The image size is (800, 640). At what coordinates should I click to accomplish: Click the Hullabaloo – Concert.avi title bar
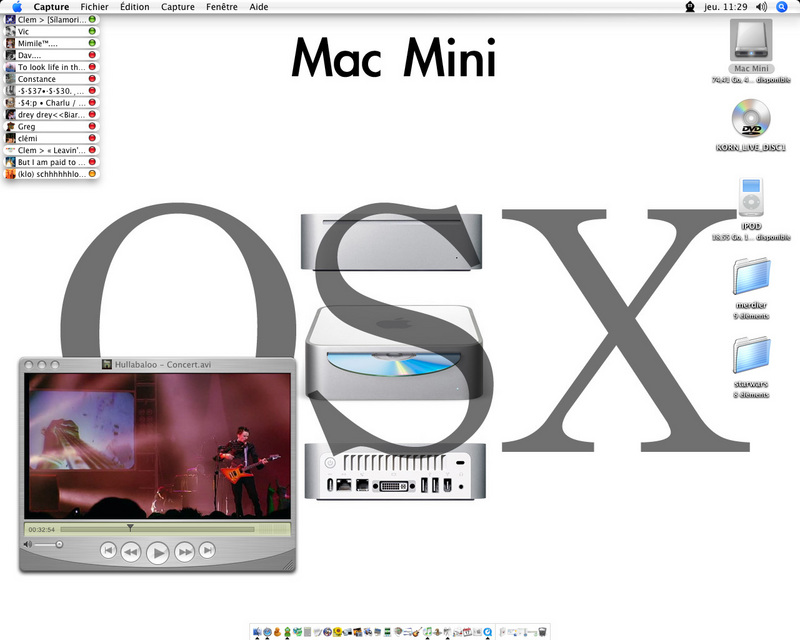157,364
